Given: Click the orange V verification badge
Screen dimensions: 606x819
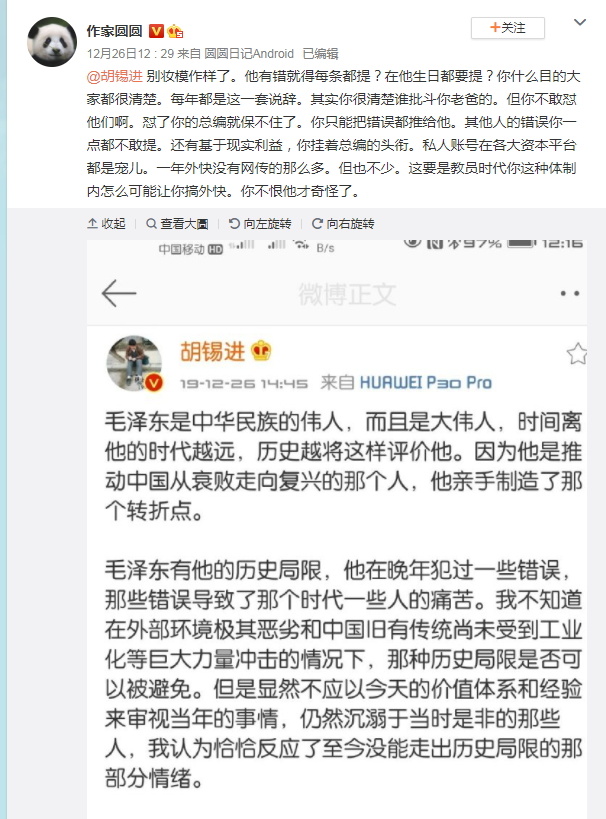Looking at the screenshot, I should (x=156, y=31).
